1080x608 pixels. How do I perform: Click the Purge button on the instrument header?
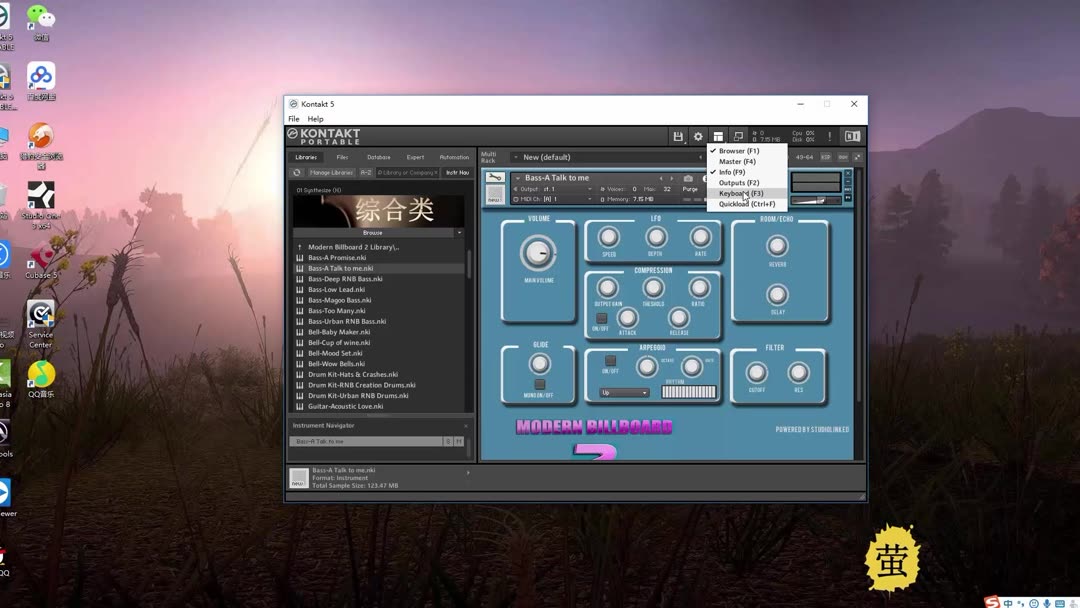(689, 188)
